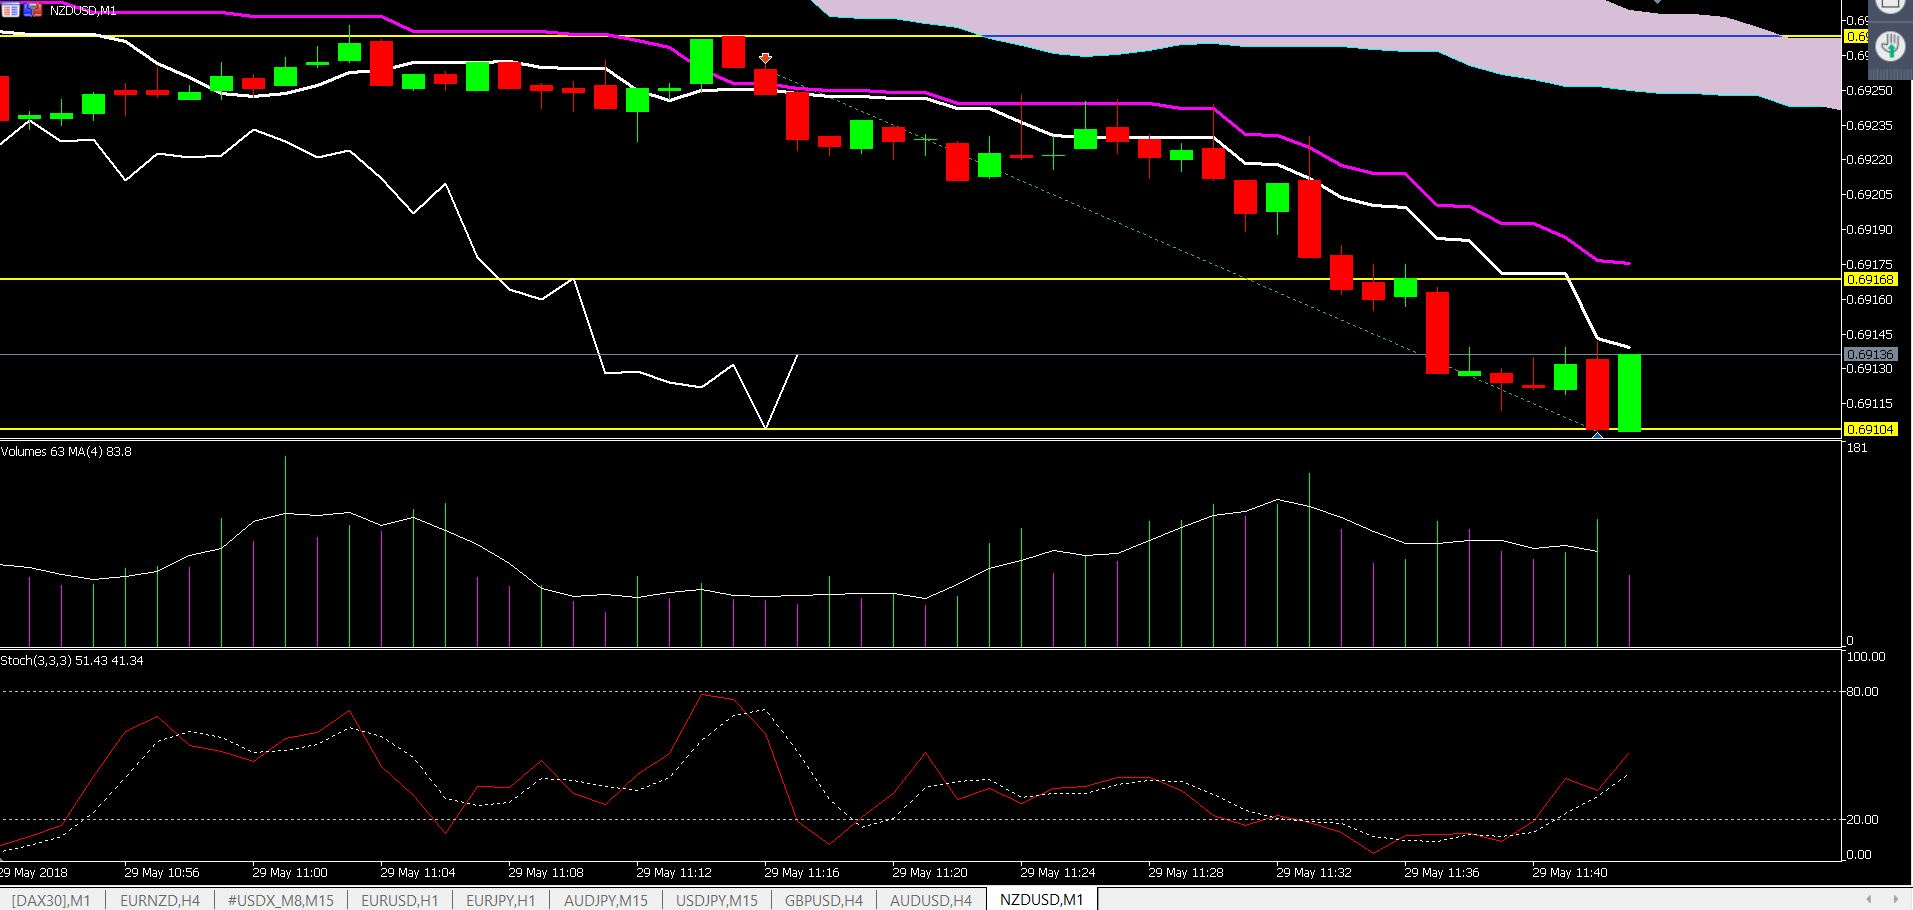Viewport: 1913px width, 910px height.
Task: Click the yellow horizontal line at 0.69104
Action: pos(920,429)
